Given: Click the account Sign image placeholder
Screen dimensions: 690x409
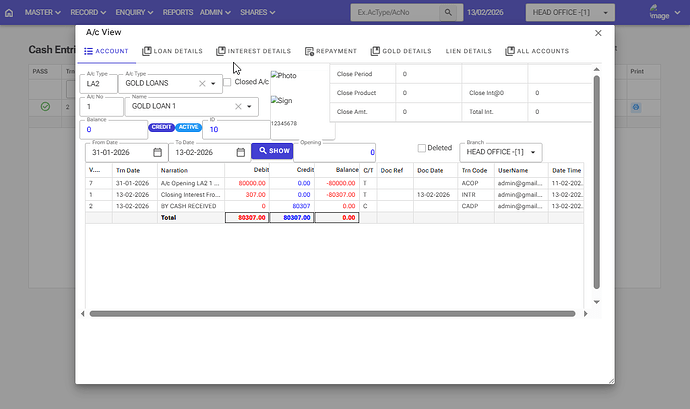Looking at the screenshot, I should 283,100.
